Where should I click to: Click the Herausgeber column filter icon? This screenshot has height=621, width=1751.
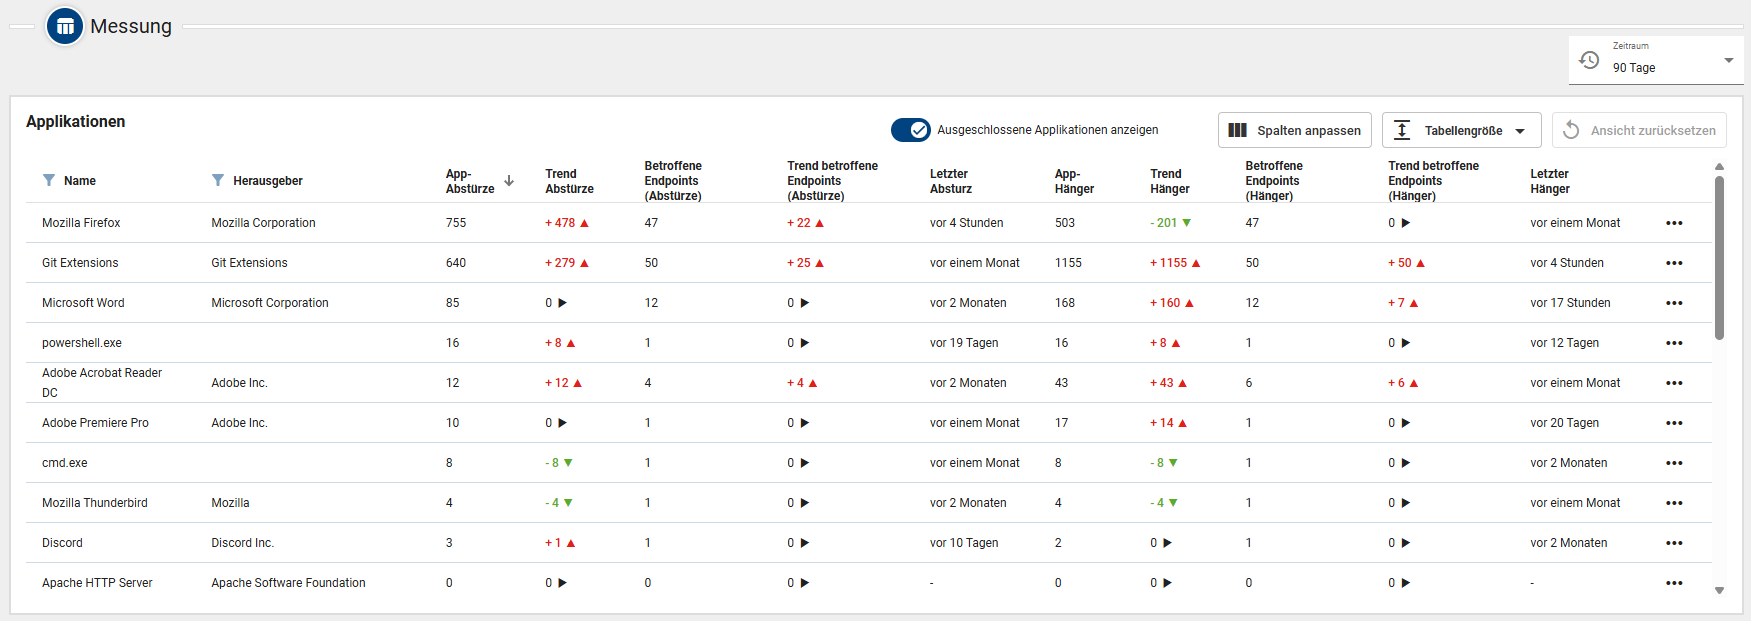(218, 180)
